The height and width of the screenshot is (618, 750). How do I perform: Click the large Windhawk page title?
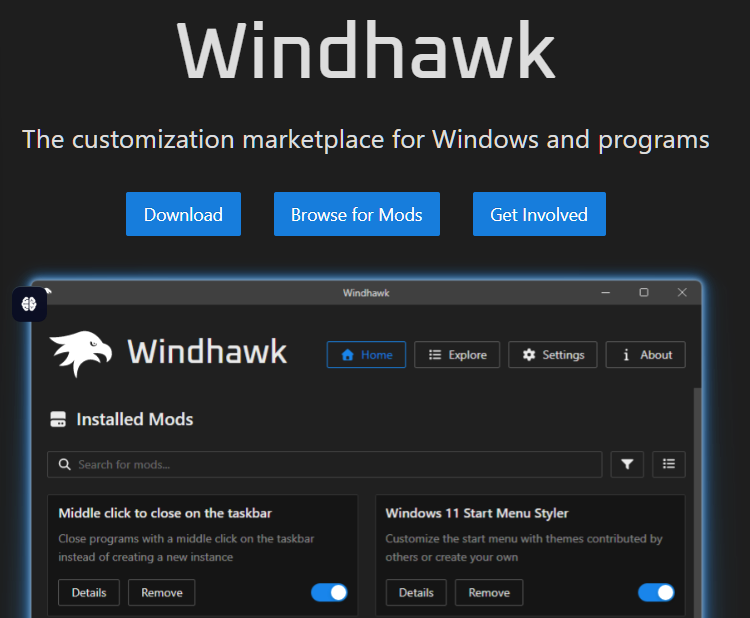(x=366, y=50)
